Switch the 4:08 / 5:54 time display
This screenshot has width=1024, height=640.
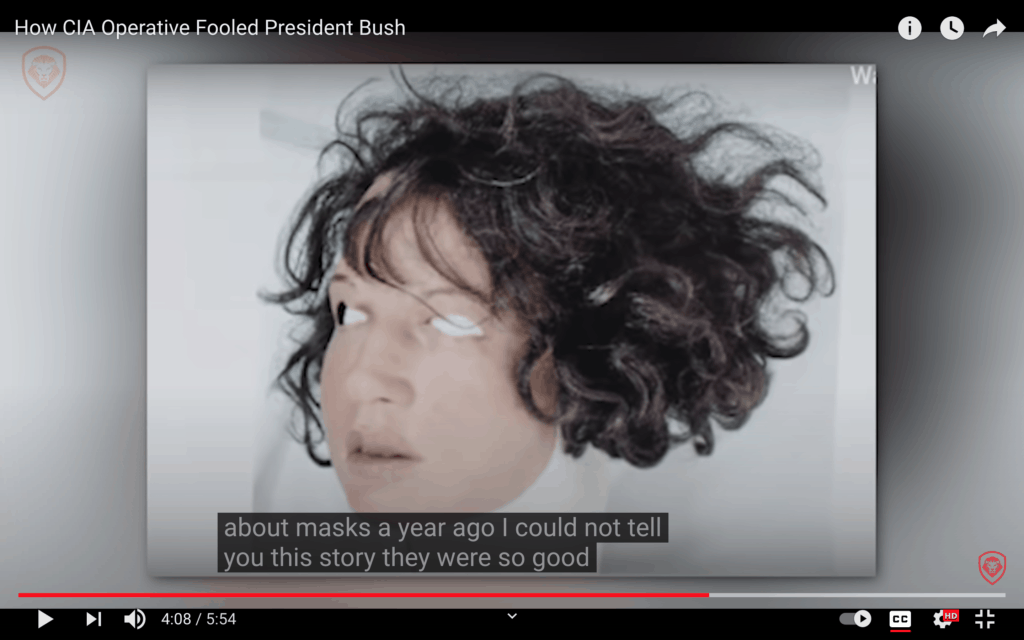[x=199, y=619]
